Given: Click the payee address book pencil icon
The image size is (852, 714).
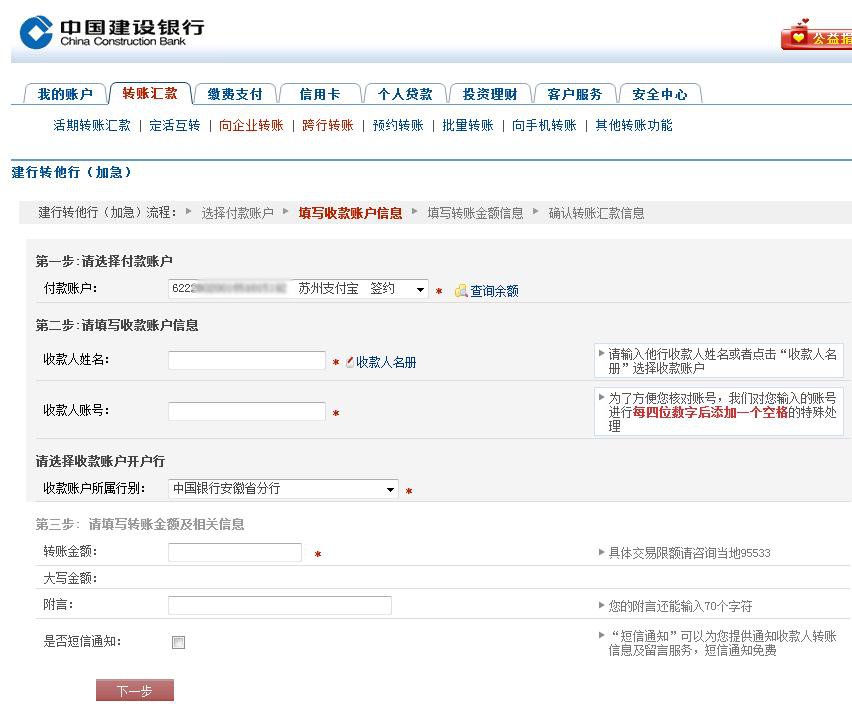Looking at the screenshot, I should pyautogui.click(x=350, y=362).
